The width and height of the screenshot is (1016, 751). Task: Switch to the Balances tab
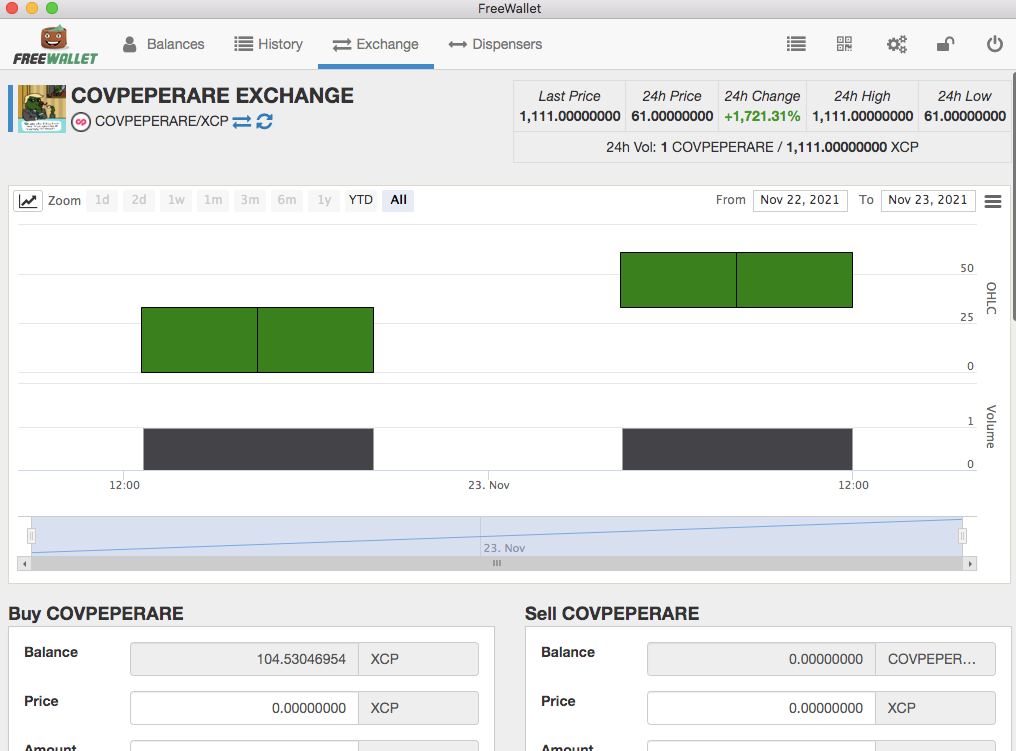[163, 44]
